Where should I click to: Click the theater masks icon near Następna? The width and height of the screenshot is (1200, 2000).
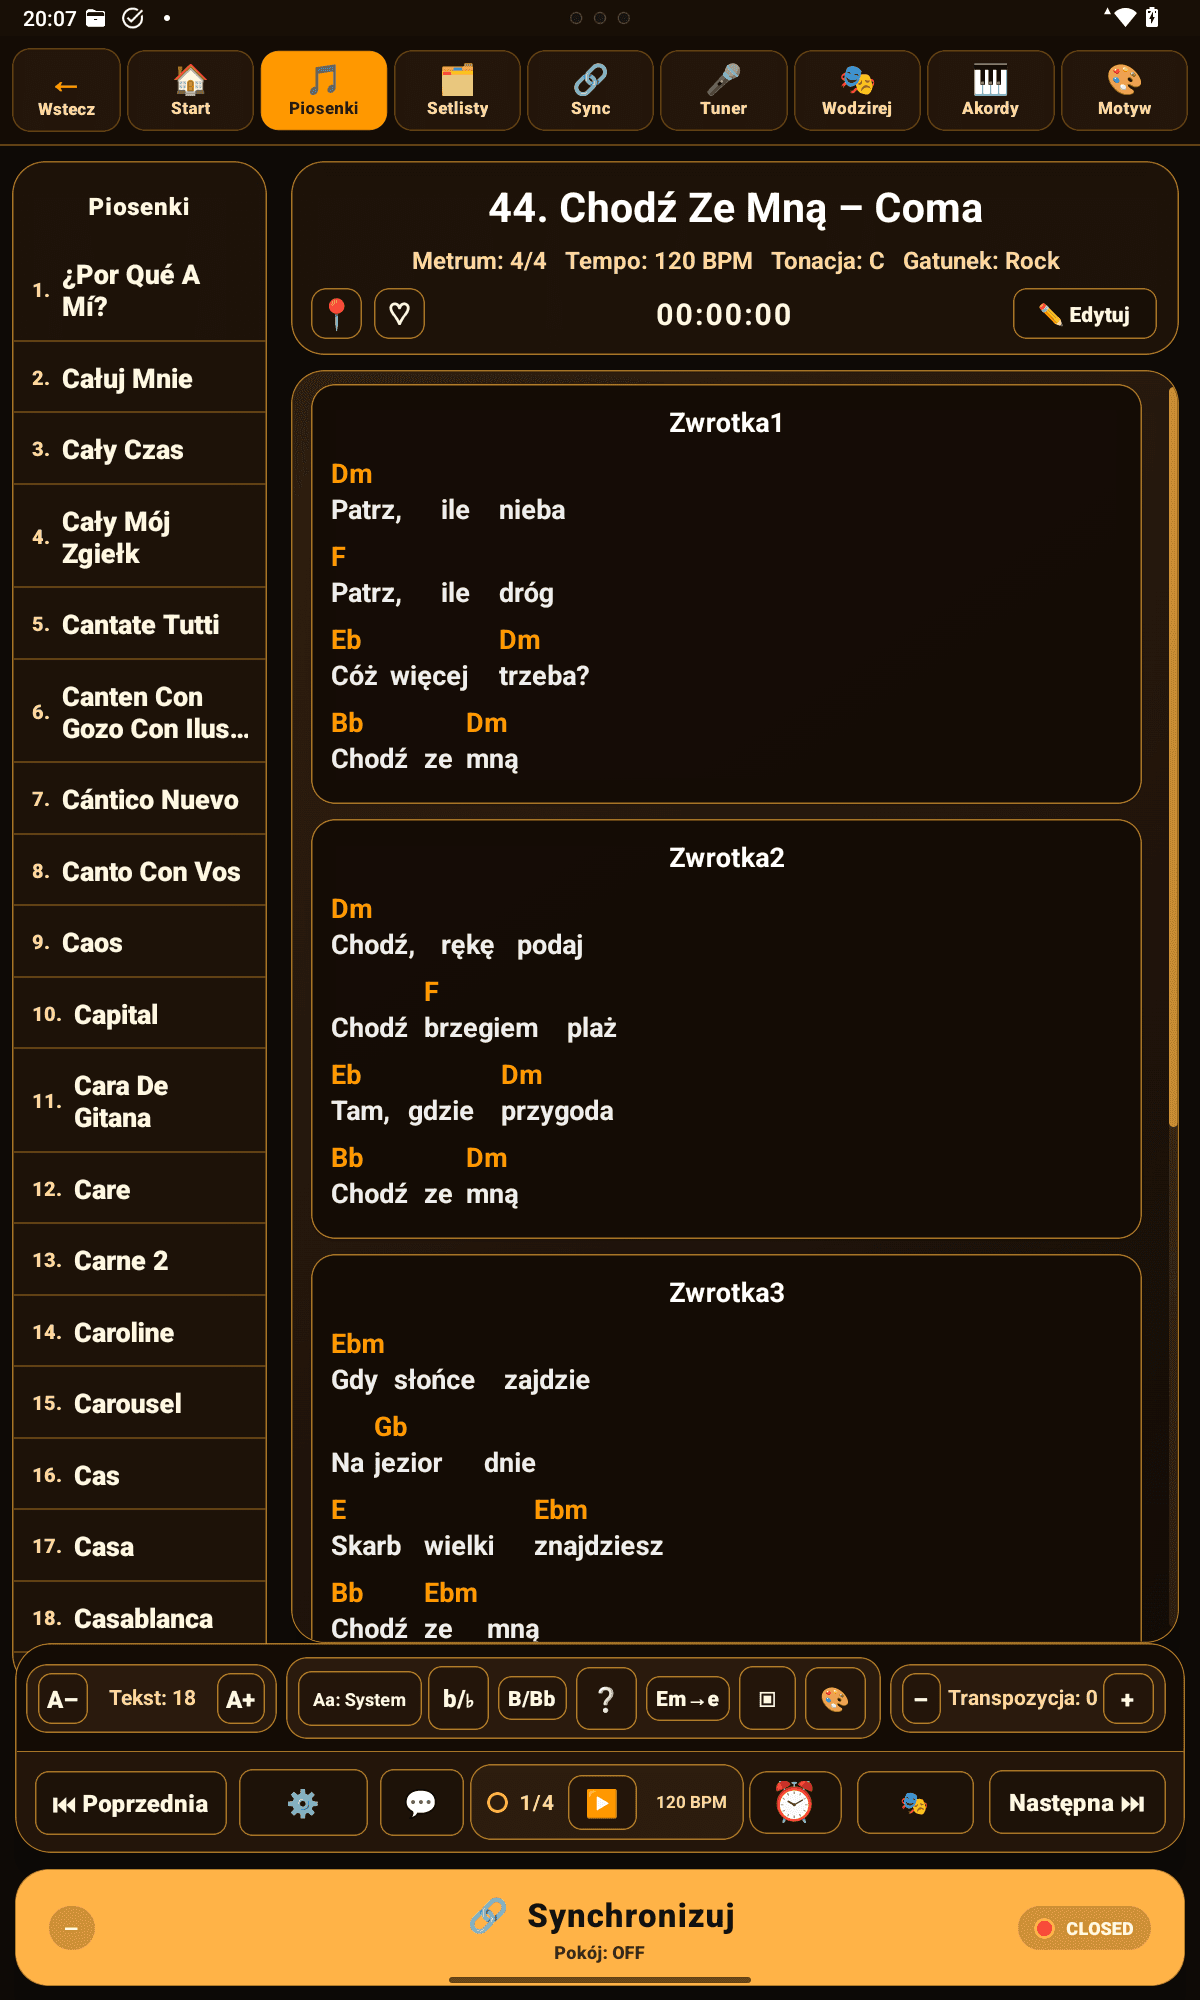coord(914,1802)
